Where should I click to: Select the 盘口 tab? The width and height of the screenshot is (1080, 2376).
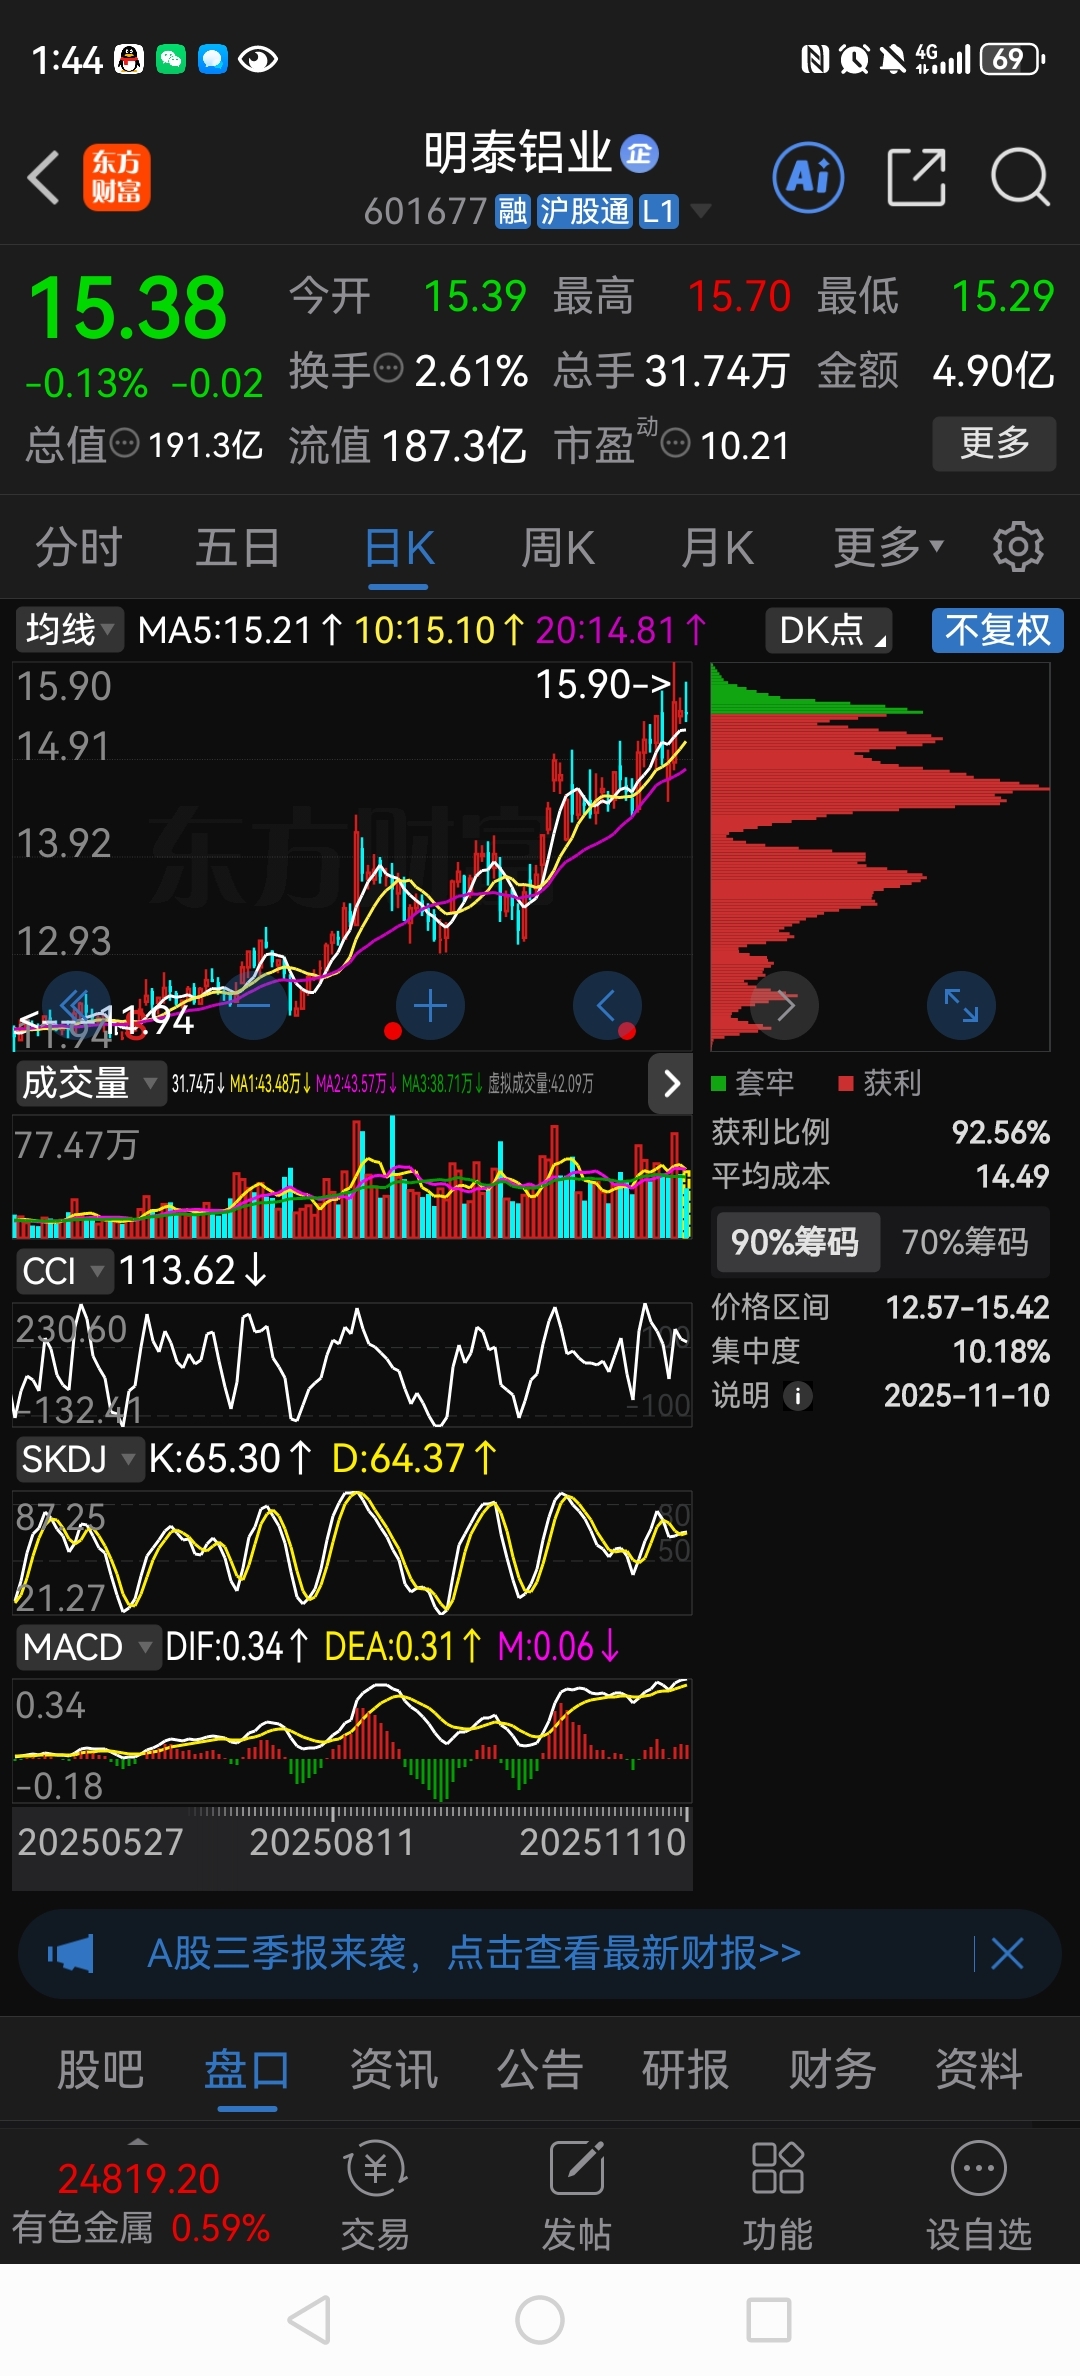[247, 2070]
